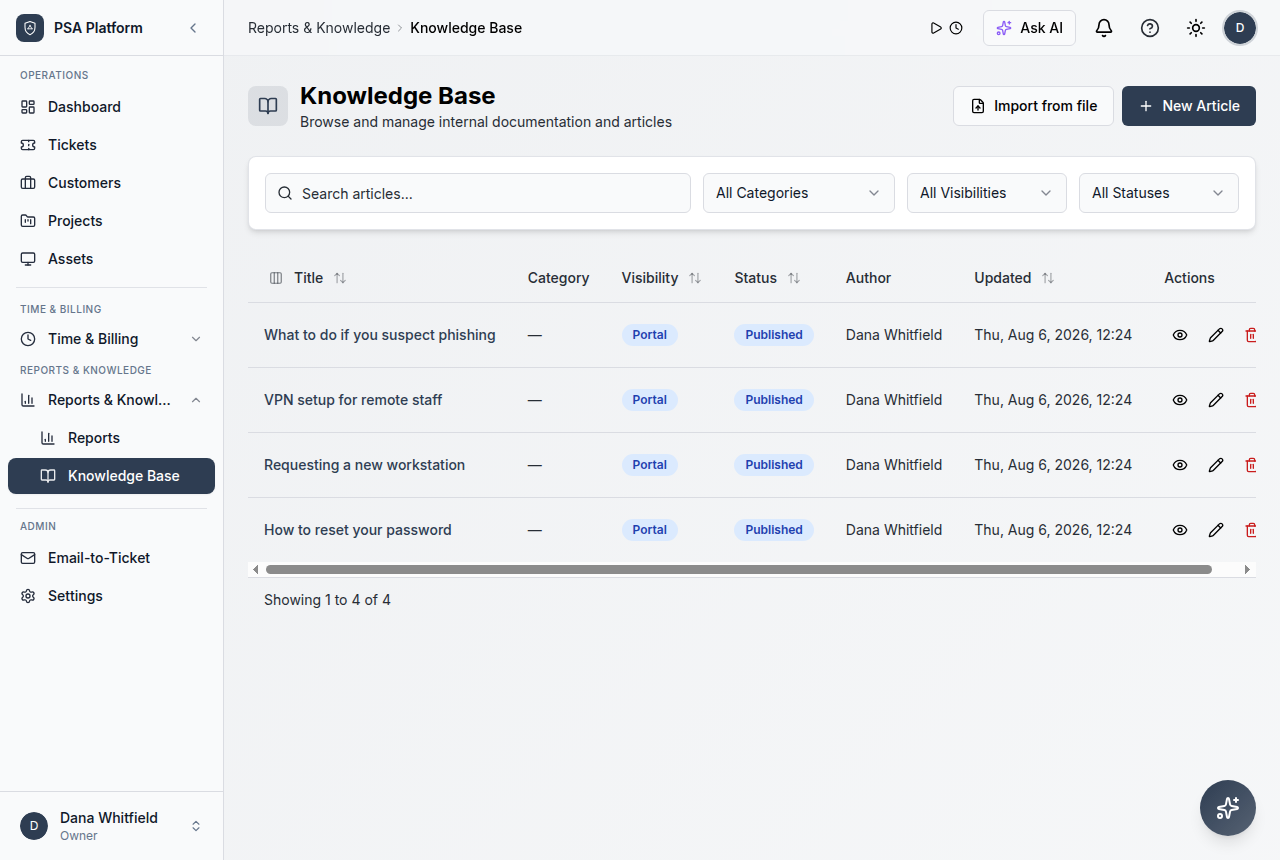The image size is (1280, 860).
Task: Open 'Requesting a new workstation' row
Action: tap(752, 465)
